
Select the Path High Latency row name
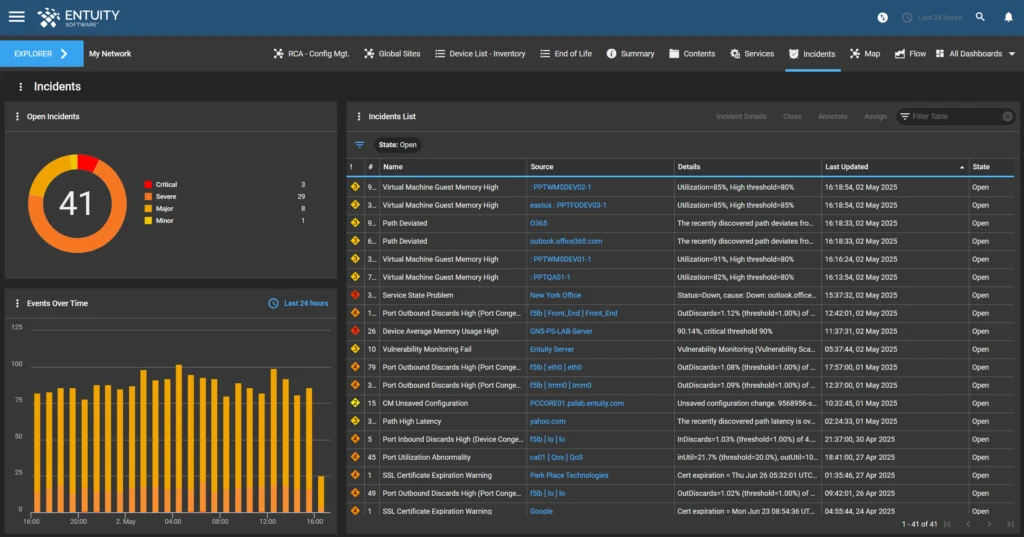click(x=411, y=421)
